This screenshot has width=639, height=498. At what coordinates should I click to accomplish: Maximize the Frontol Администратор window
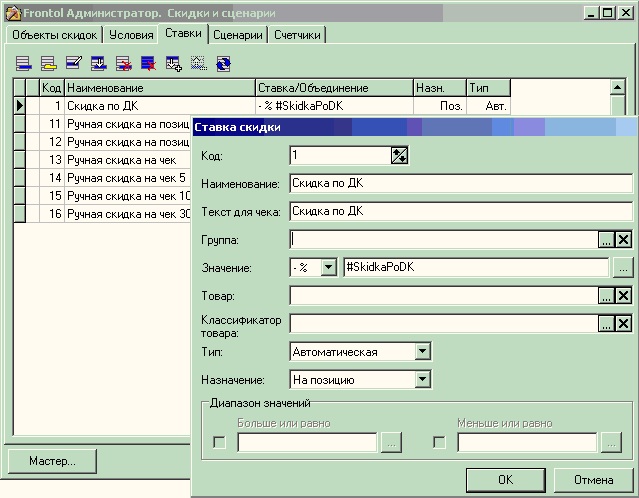607,13
